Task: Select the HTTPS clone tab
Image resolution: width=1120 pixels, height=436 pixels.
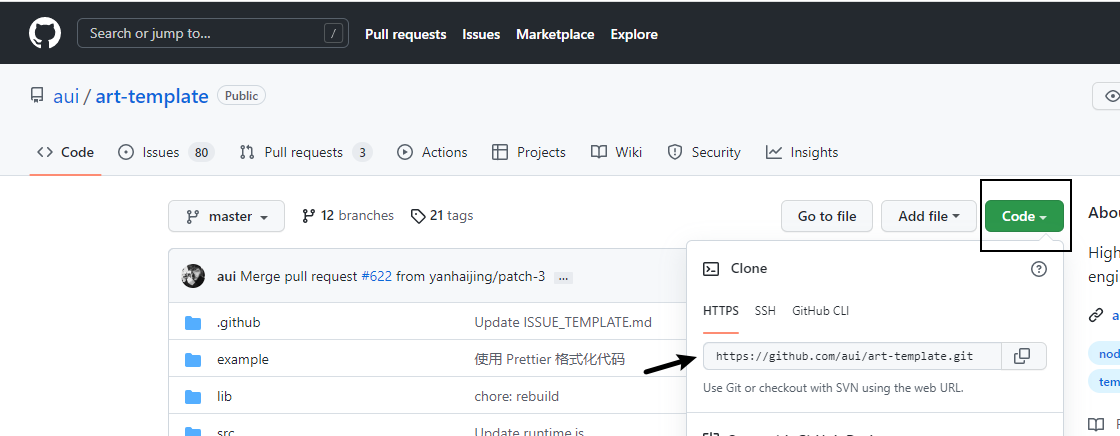Action: coord(721,311)
